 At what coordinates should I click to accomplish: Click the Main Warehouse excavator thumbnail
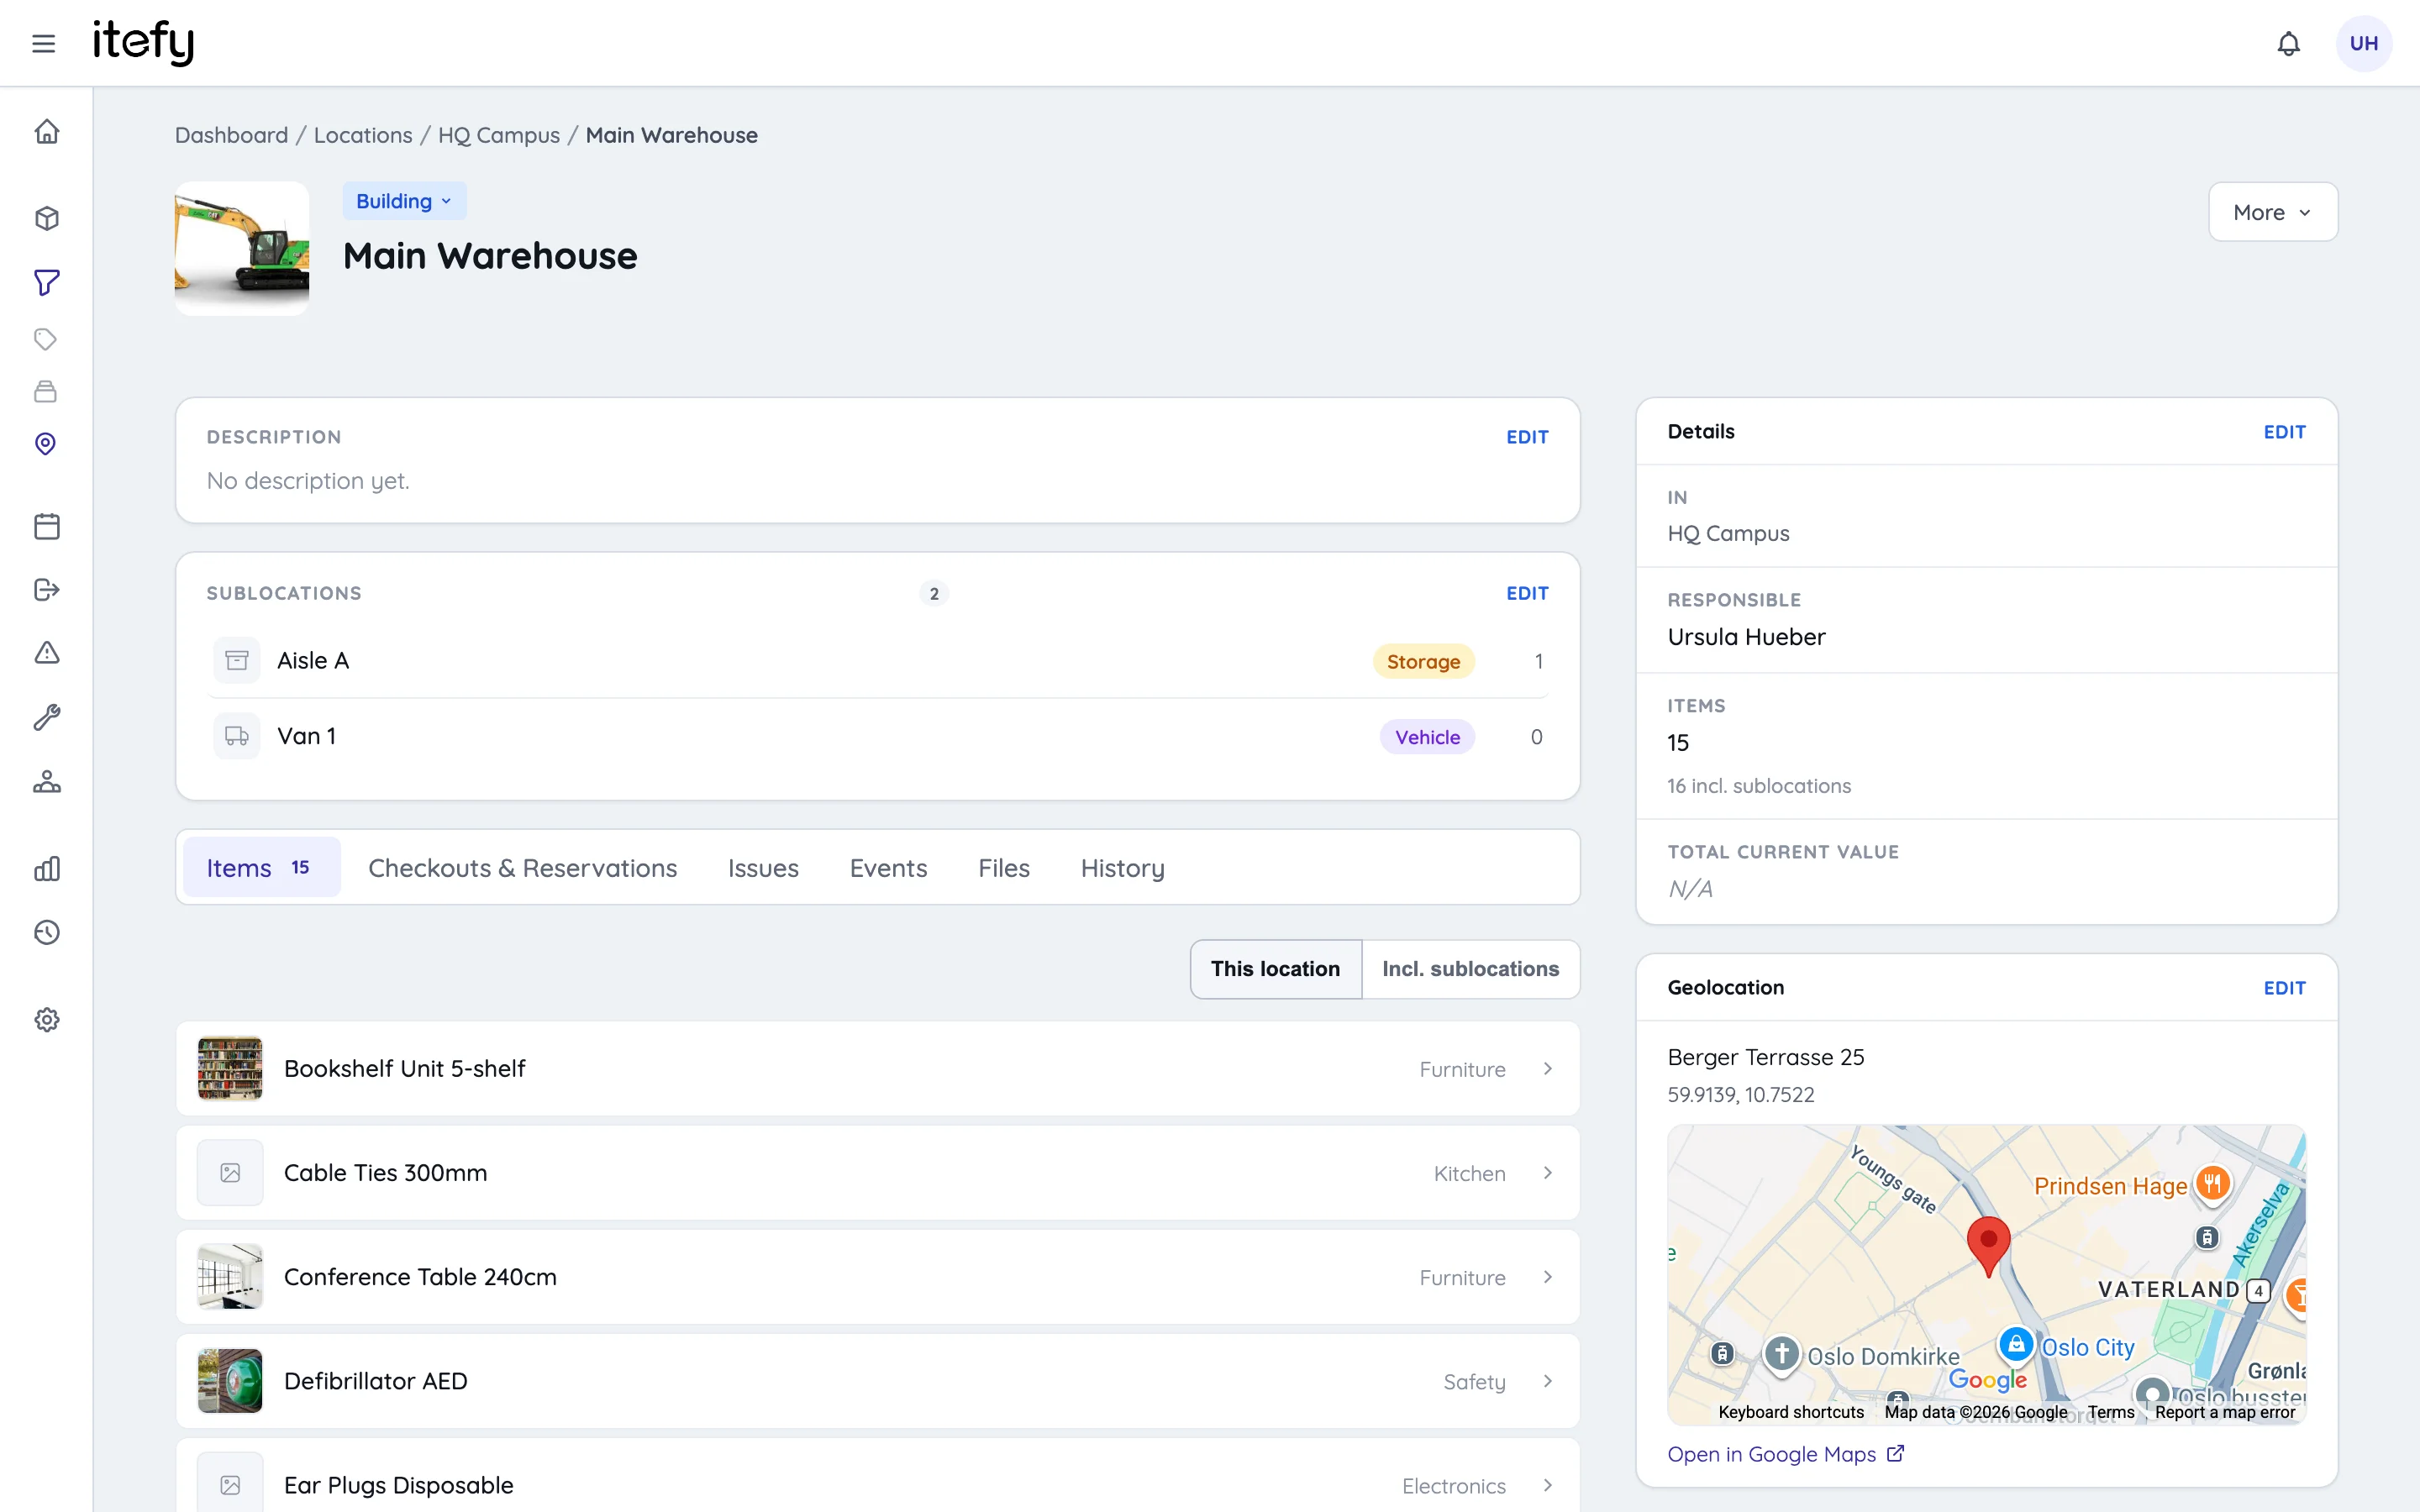[242, 248]
